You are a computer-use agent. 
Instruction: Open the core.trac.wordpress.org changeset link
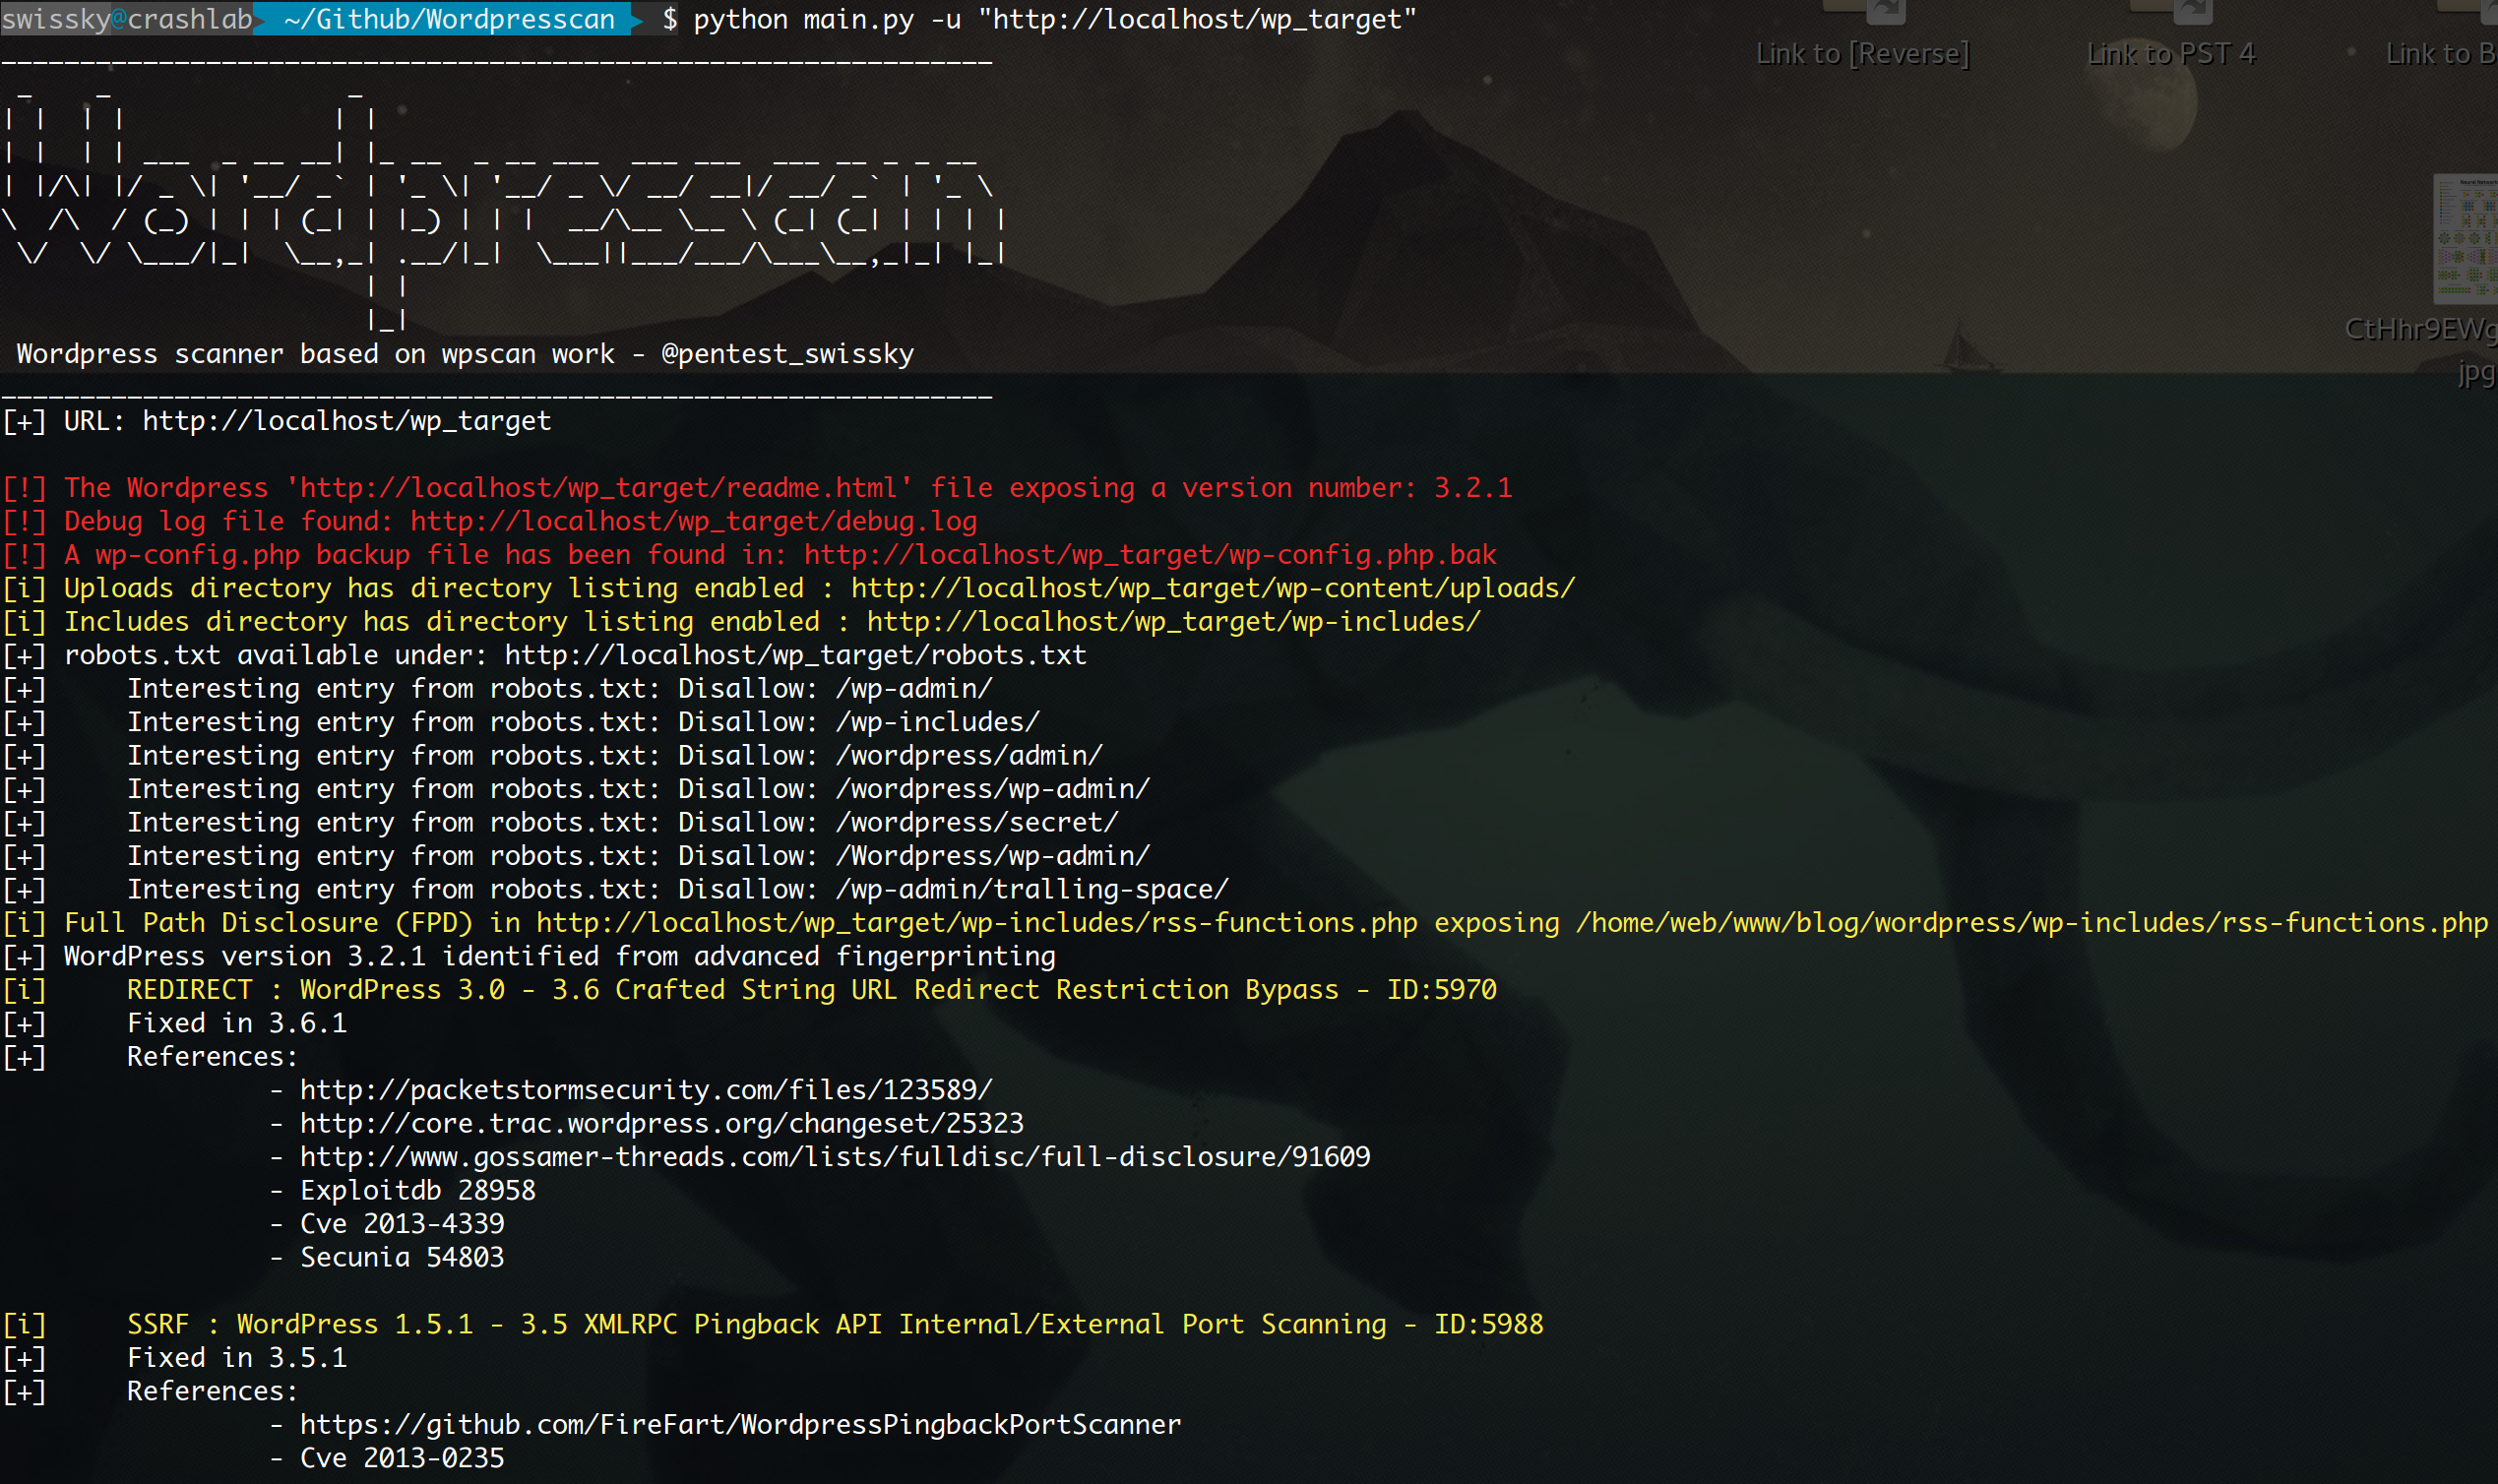[x=662, y=1123]
